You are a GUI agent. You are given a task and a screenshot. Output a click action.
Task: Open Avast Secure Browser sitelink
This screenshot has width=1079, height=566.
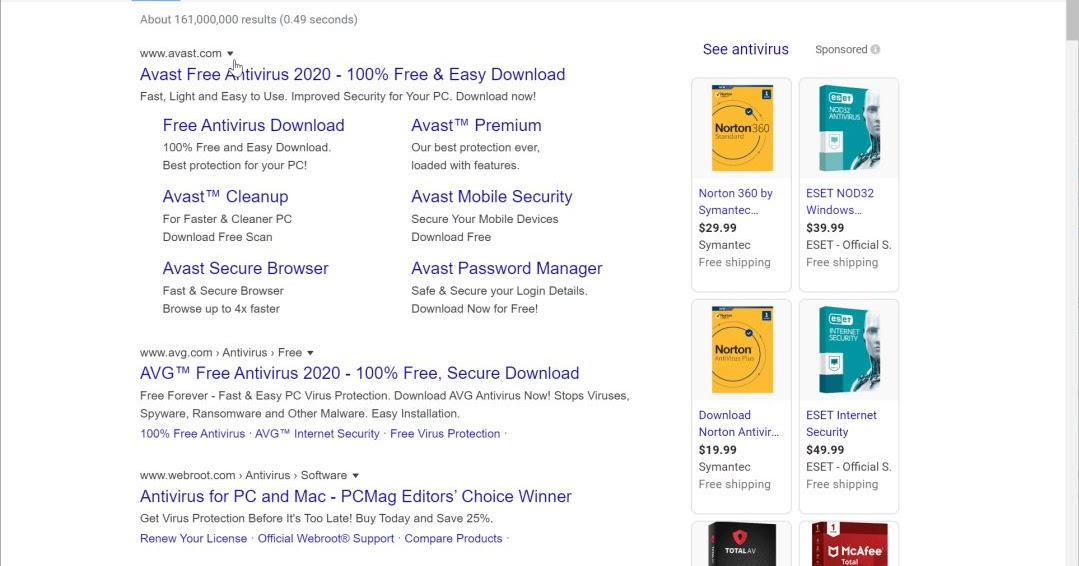click(245, 268)
